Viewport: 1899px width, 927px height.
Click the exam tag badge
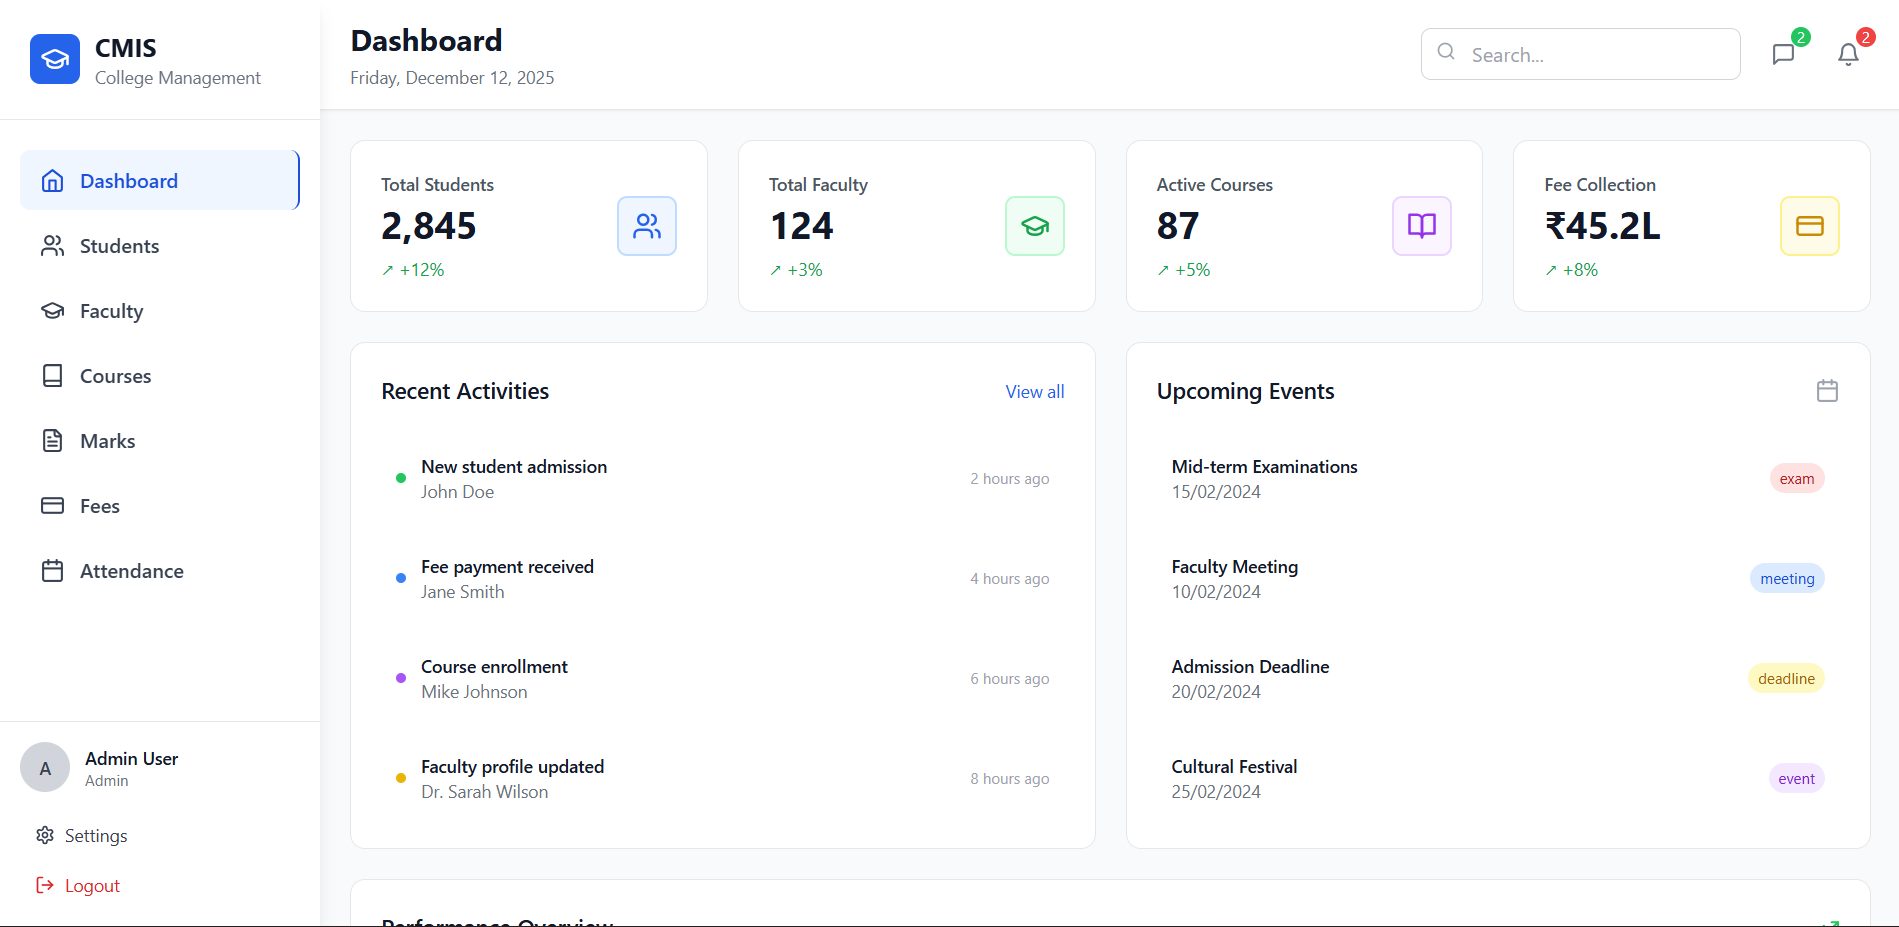(x=1797, y=479)
